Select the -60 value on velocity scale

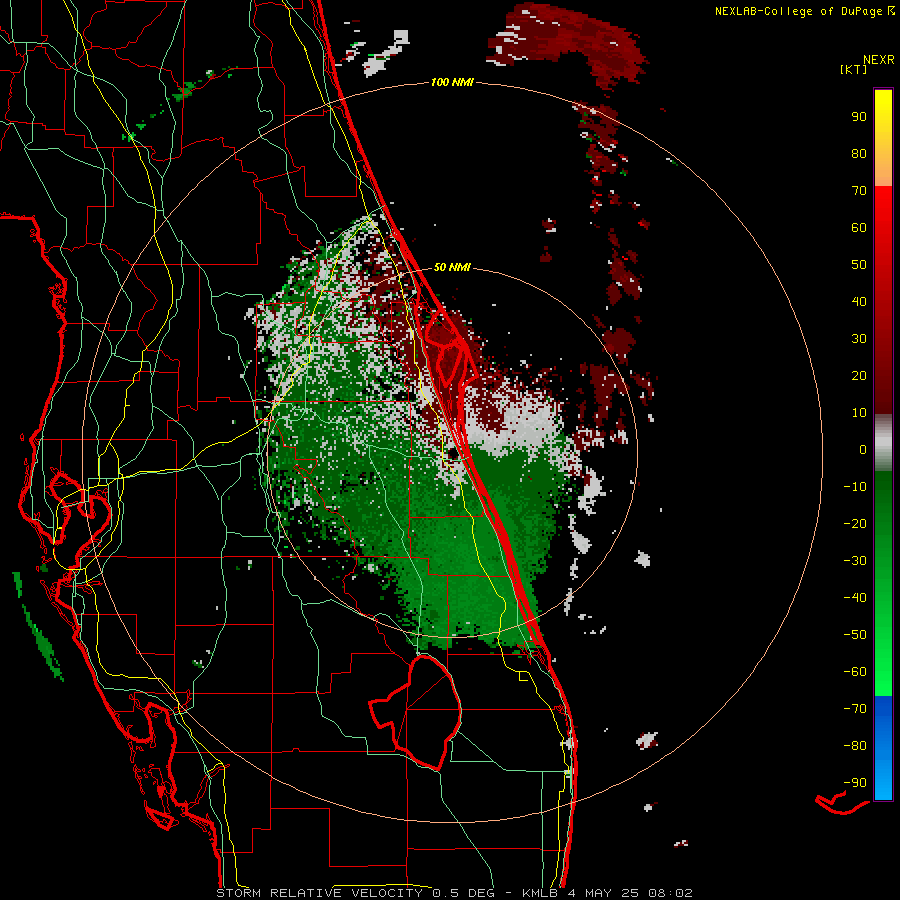[x=855, y=672]
